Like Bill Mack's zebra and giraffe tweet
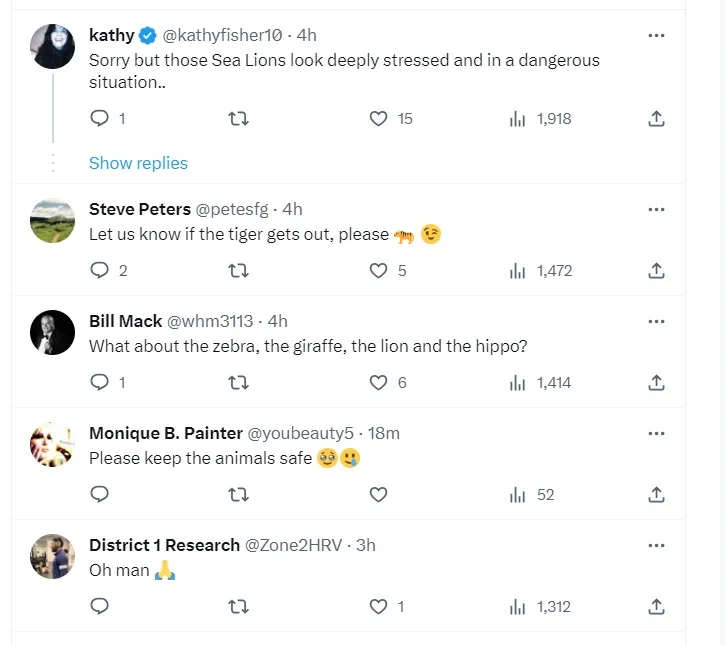 click(379, 382)
